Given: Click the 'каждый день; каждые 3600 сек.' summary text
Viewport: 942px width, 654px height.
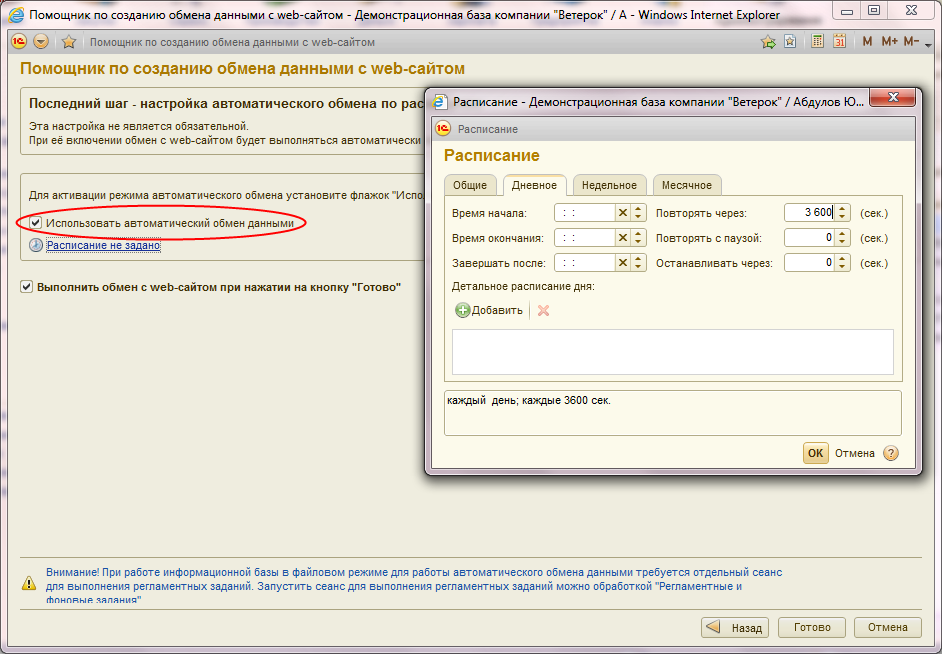Looking at the screenshot, I should 529,401.
